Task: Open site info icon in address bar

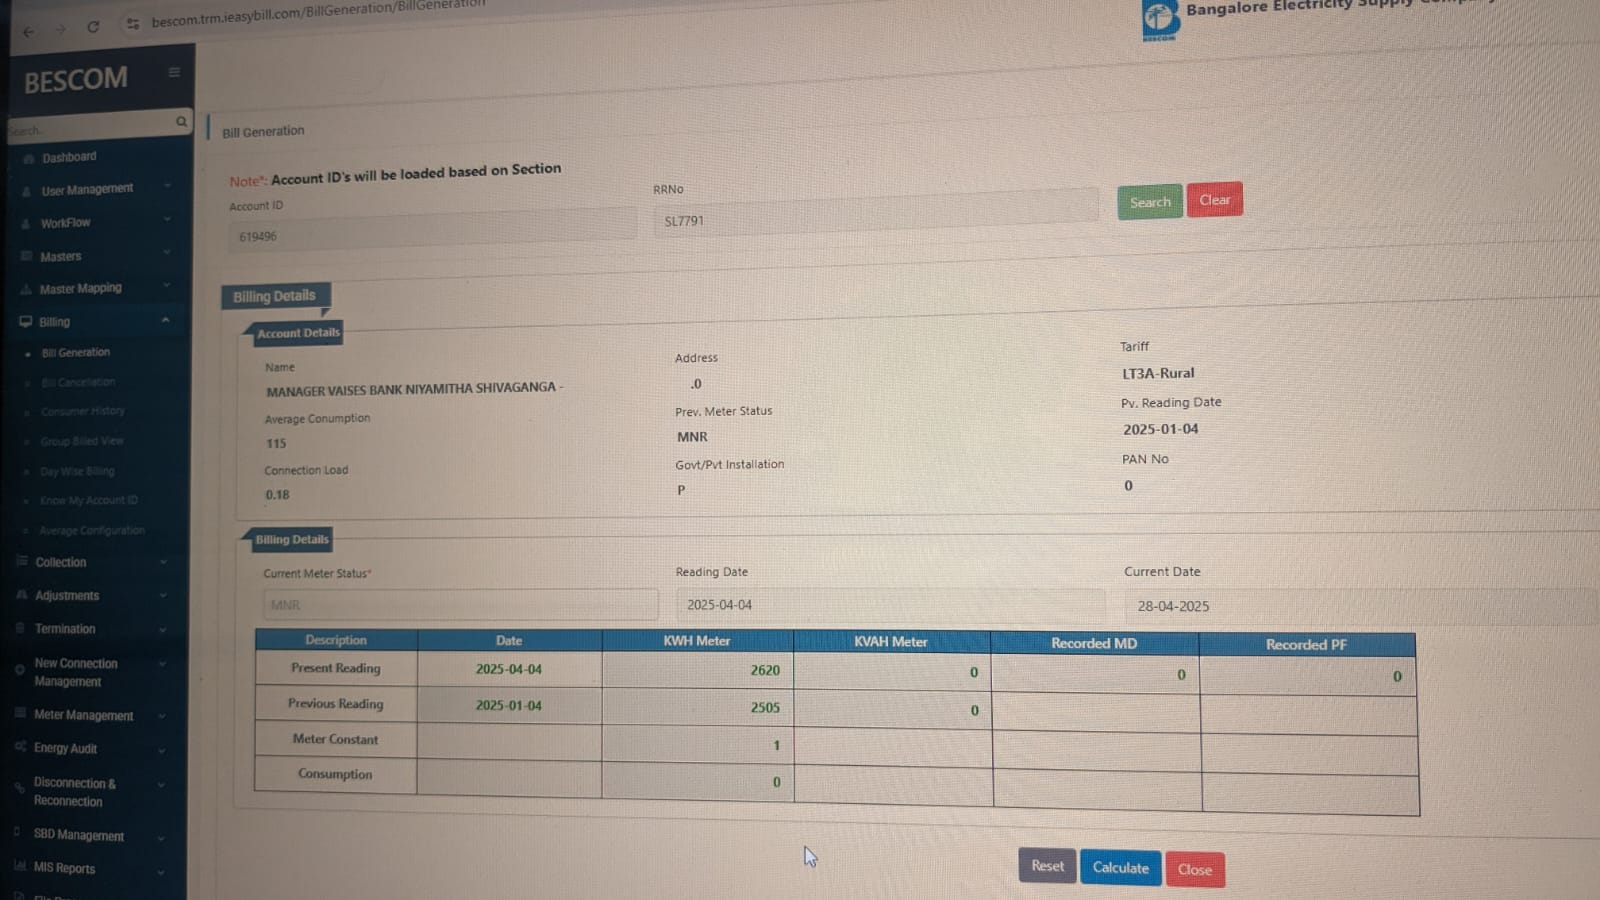Action: [x=133, y=24]
